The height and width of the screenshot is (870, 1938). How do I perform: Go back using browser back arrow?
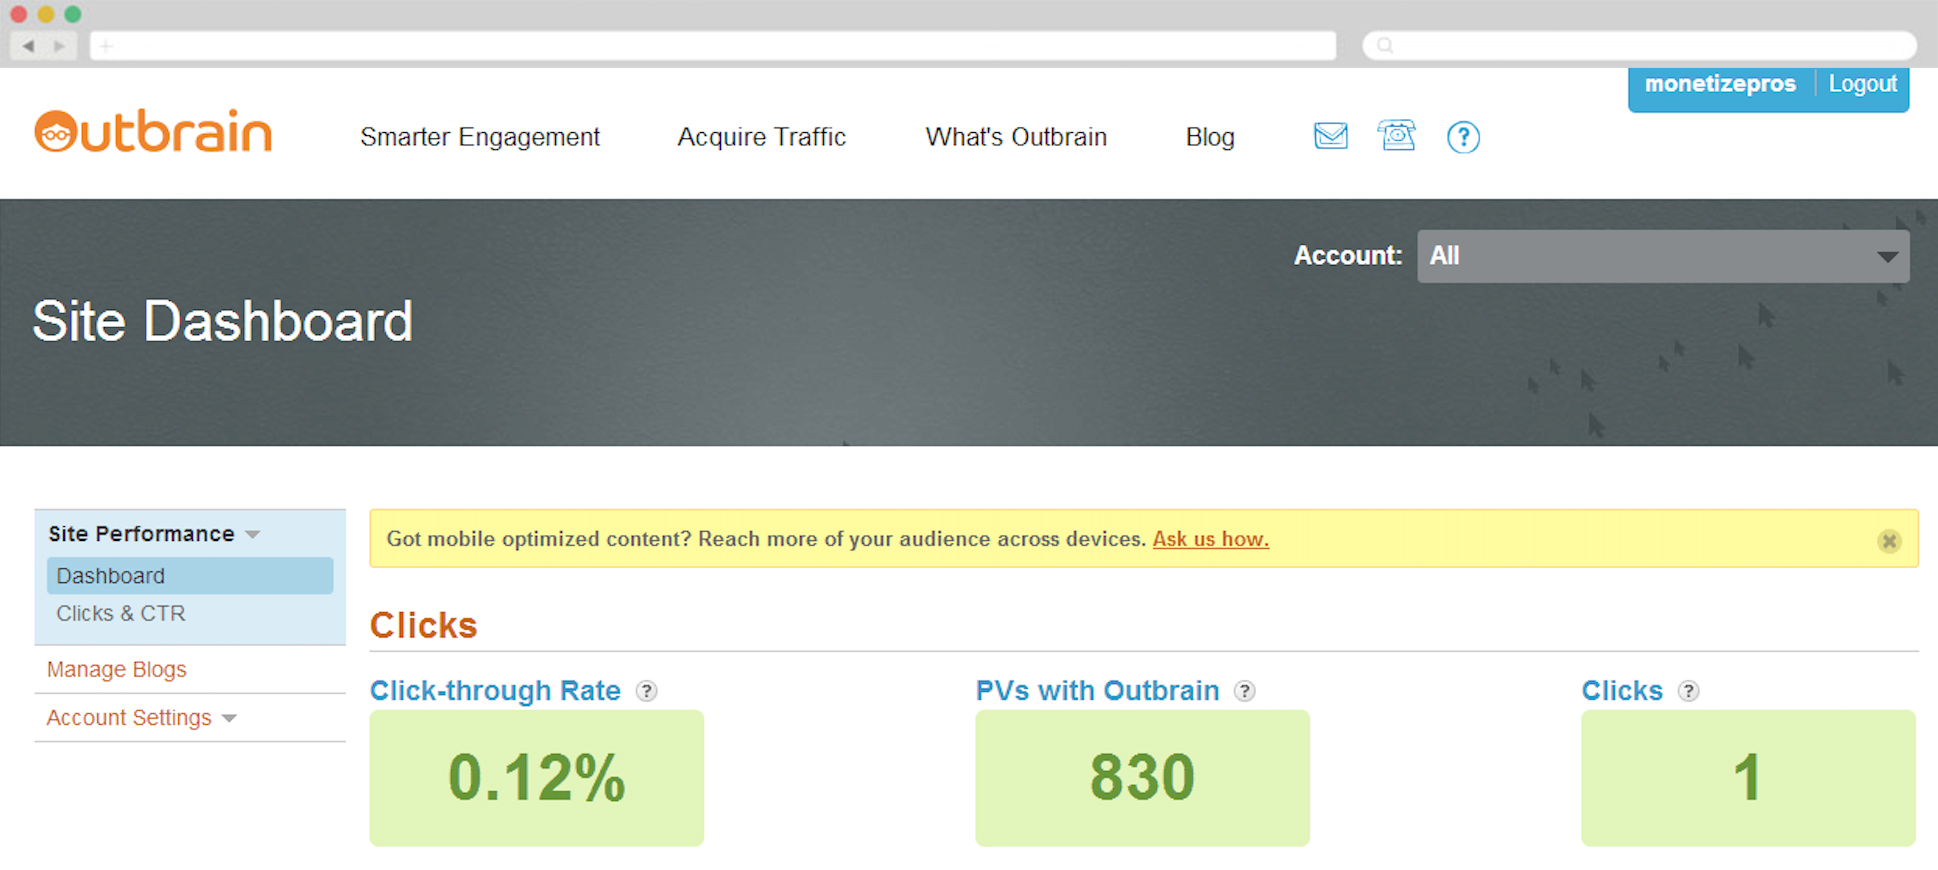[28, 46]
